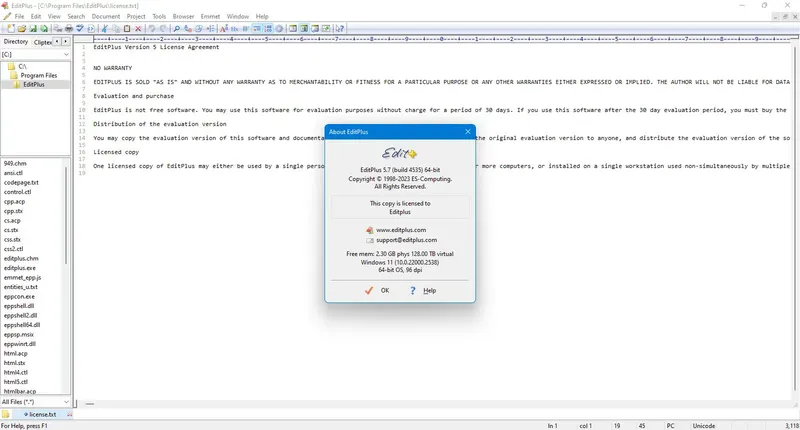The image size is (800, 430).
Task: Click the Save floppy disk icon
Action: tap(33, 29)
